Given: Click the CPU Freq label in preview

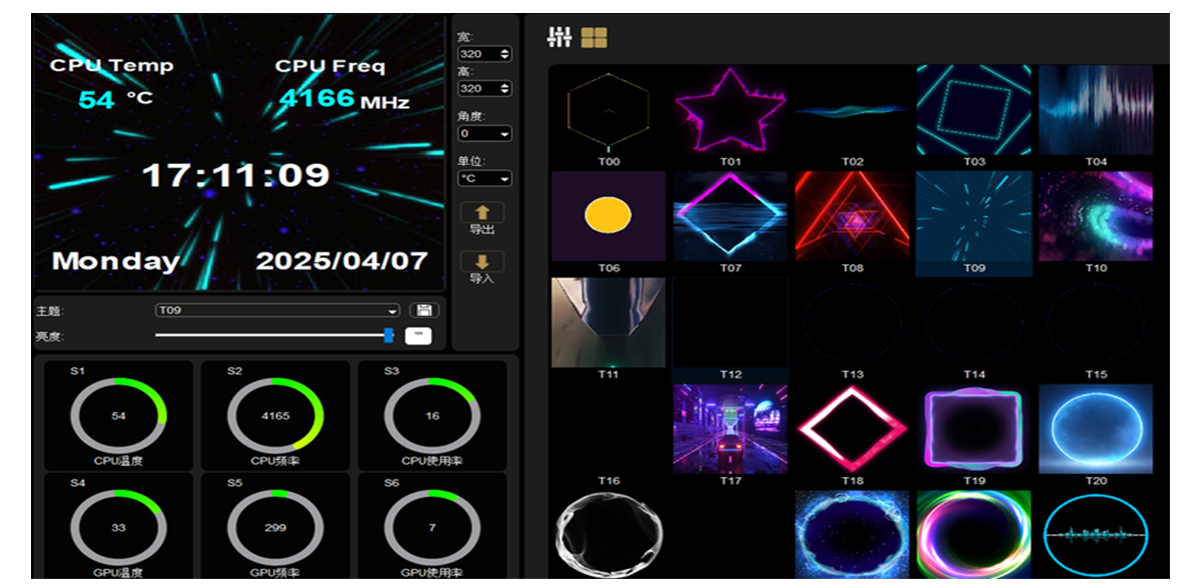Looking at the screenshot, I should pyautogui.click(x=330, y=66).
